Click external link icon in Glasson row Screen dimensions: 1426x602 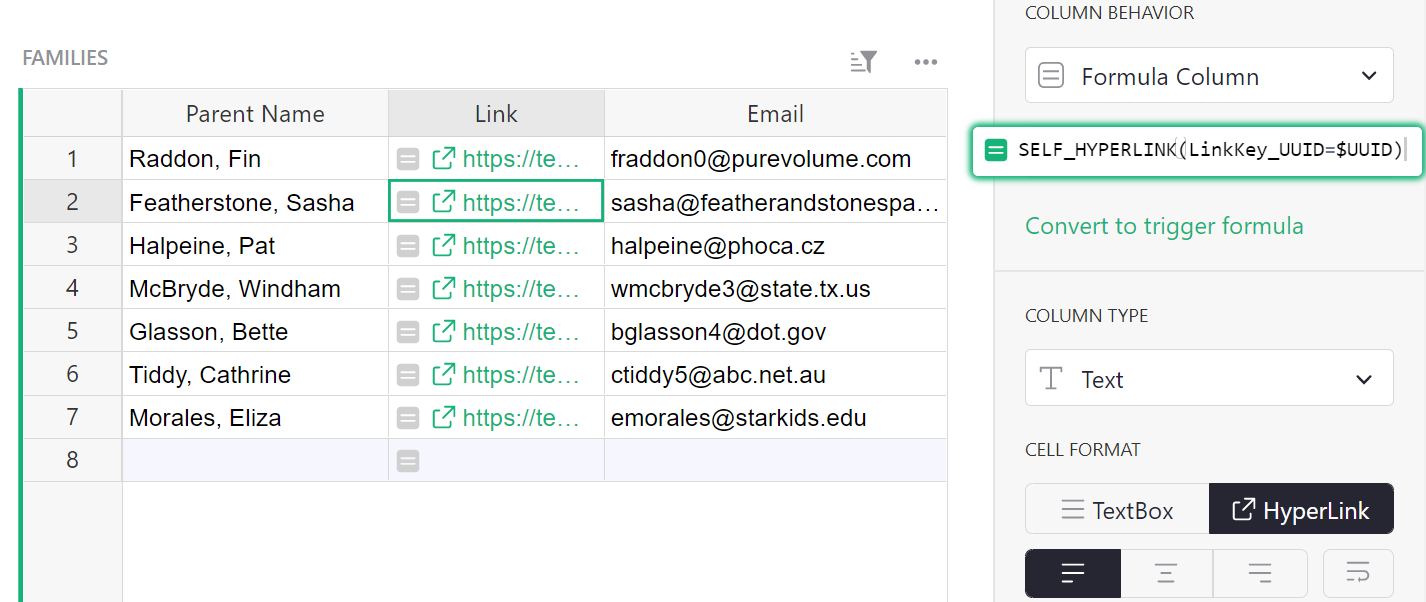tap(443, 332)
